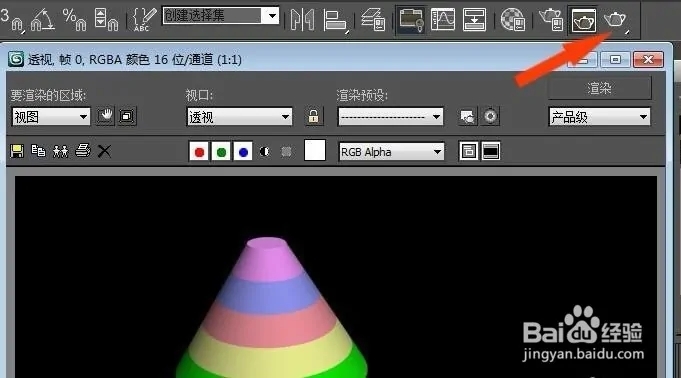
Task: Toggle the Percent Snap tool
Action: 75,20
